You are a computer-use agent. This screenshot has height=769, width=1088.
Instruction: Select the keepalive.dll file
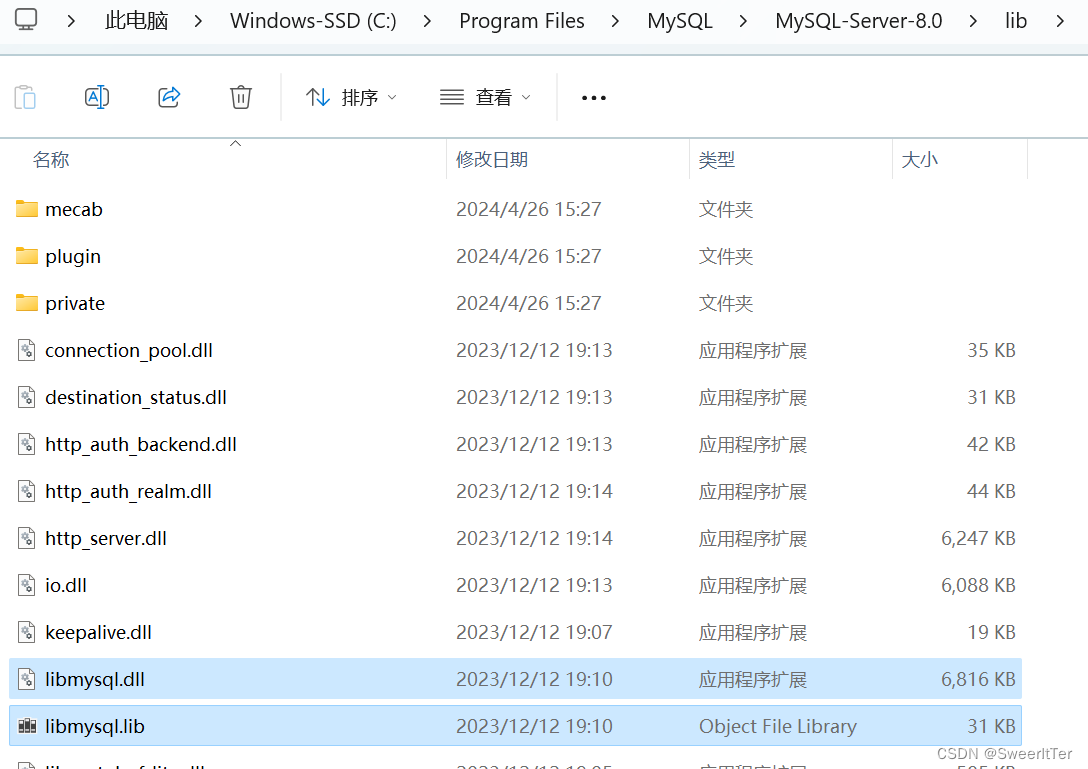99,632
